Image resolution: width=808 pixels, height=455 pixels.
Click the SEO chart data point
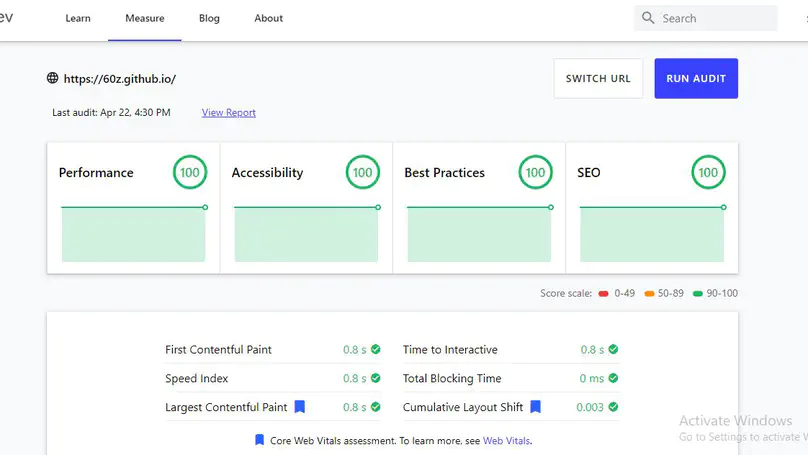(723, 207)
